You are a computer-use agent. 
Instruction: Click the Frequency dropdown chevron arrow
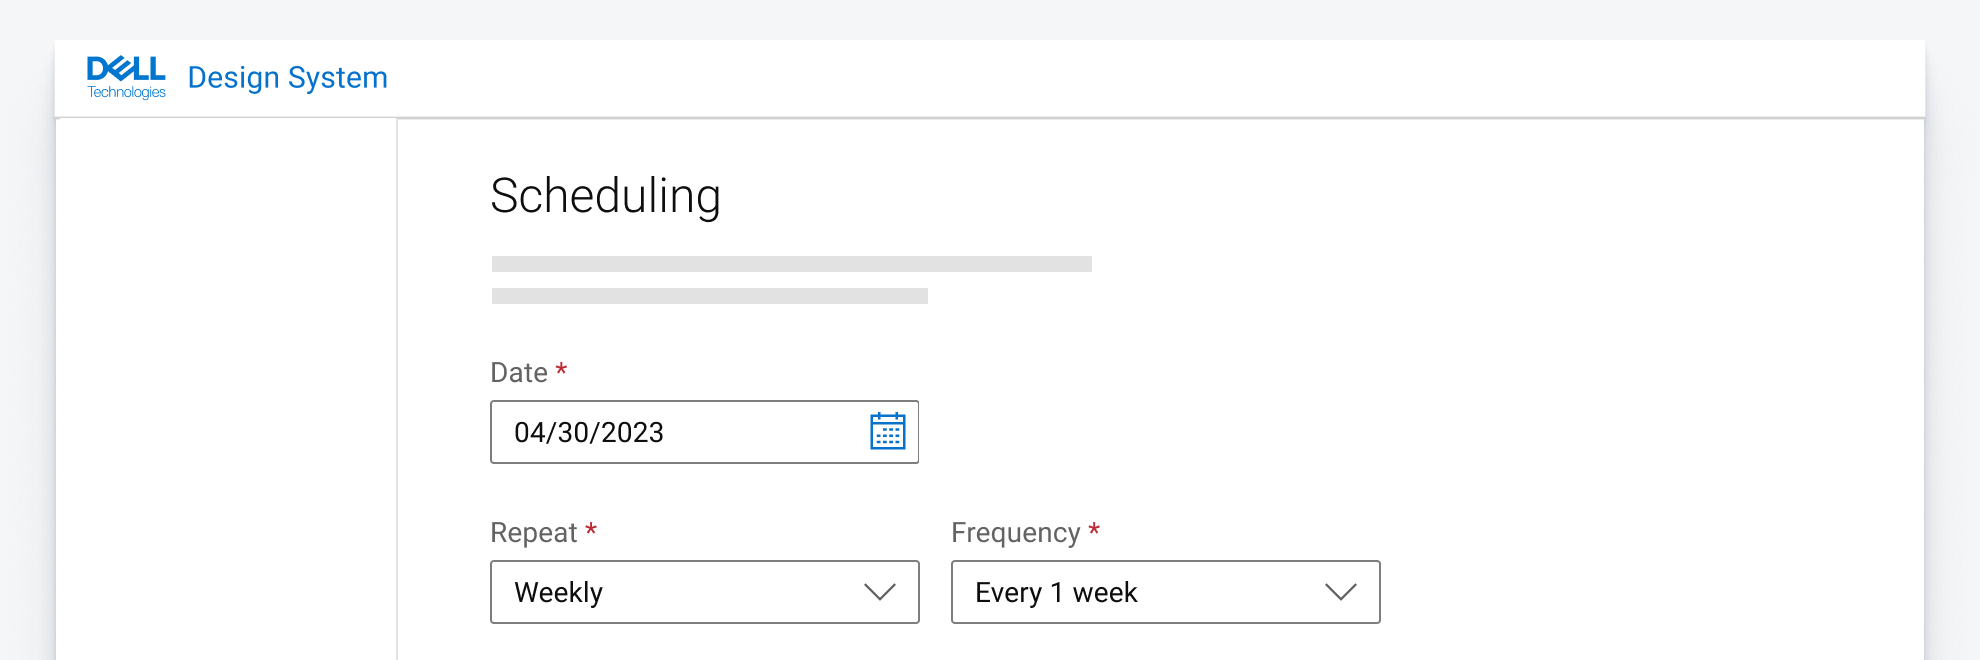pyautogui.click(x=1340, y=592)
